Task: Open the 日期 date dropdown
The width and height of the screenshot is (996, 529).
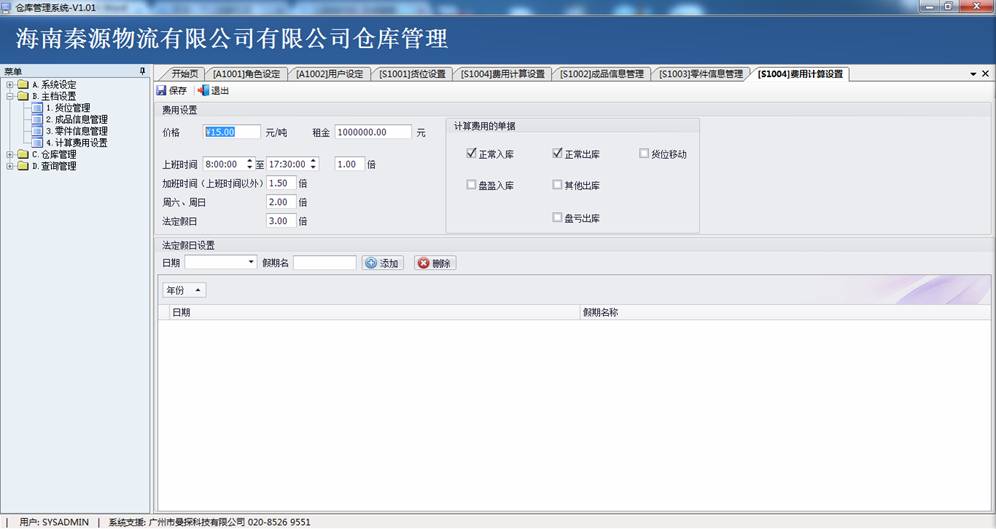Action: (x=252, y=262)
